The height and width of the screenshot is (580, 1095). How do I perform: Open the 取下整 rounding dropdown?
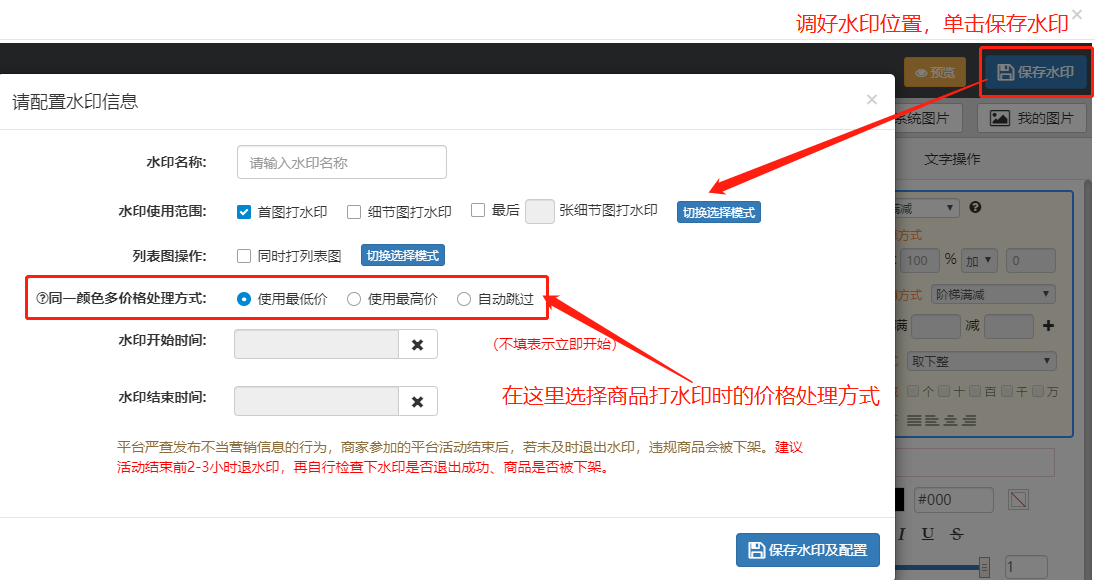click(980, 361)
